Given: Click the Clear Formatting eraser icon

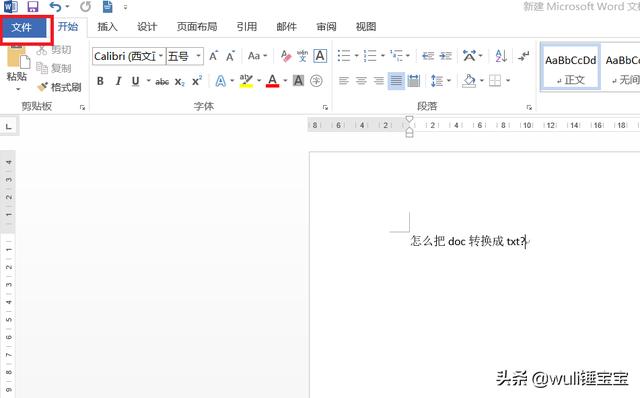Looking at the screenshot, I should pyautogui.click(x=286, y=56).
